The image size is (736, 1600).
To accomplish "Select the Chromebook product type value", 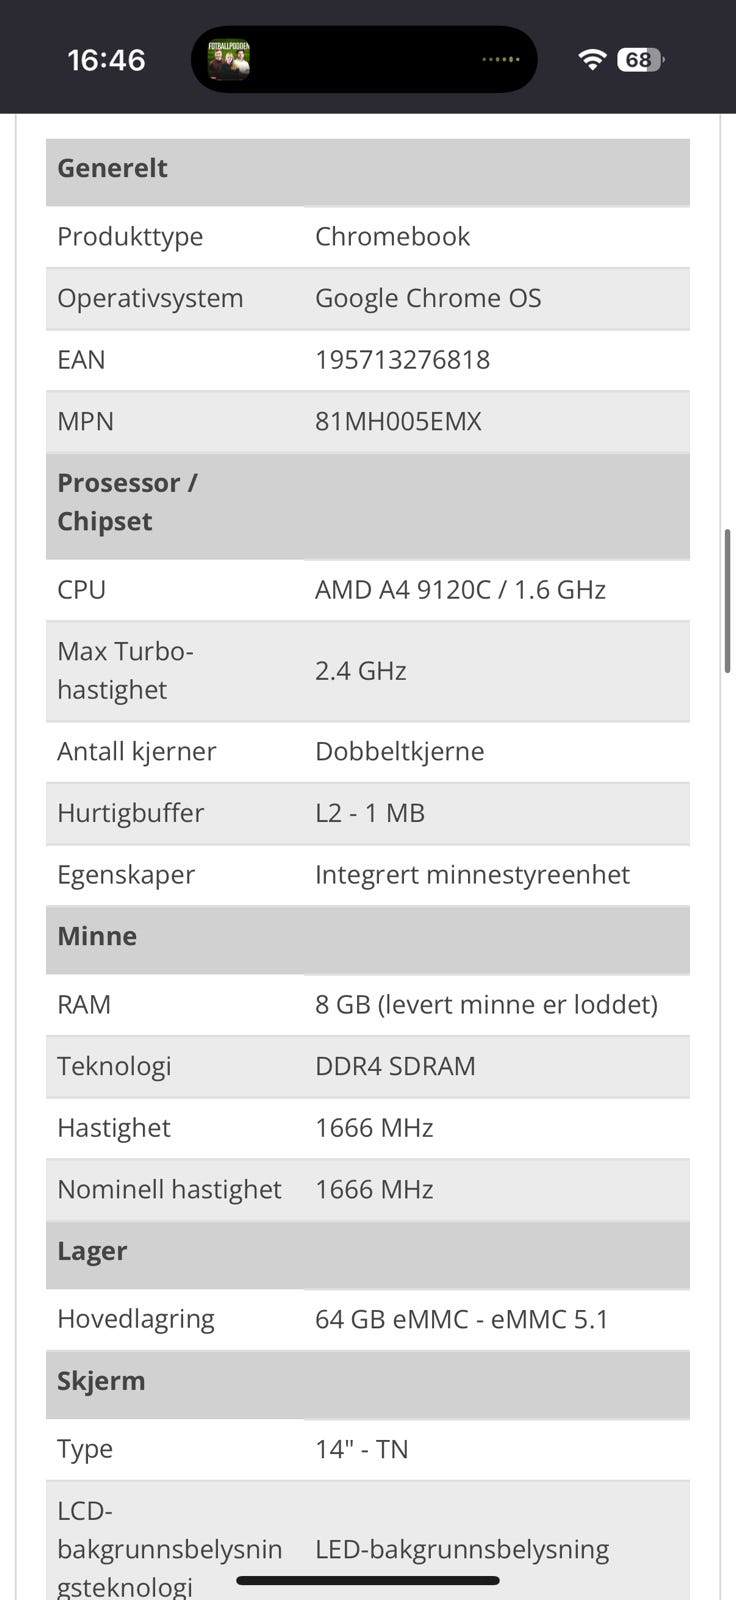I will click(392, 236).
